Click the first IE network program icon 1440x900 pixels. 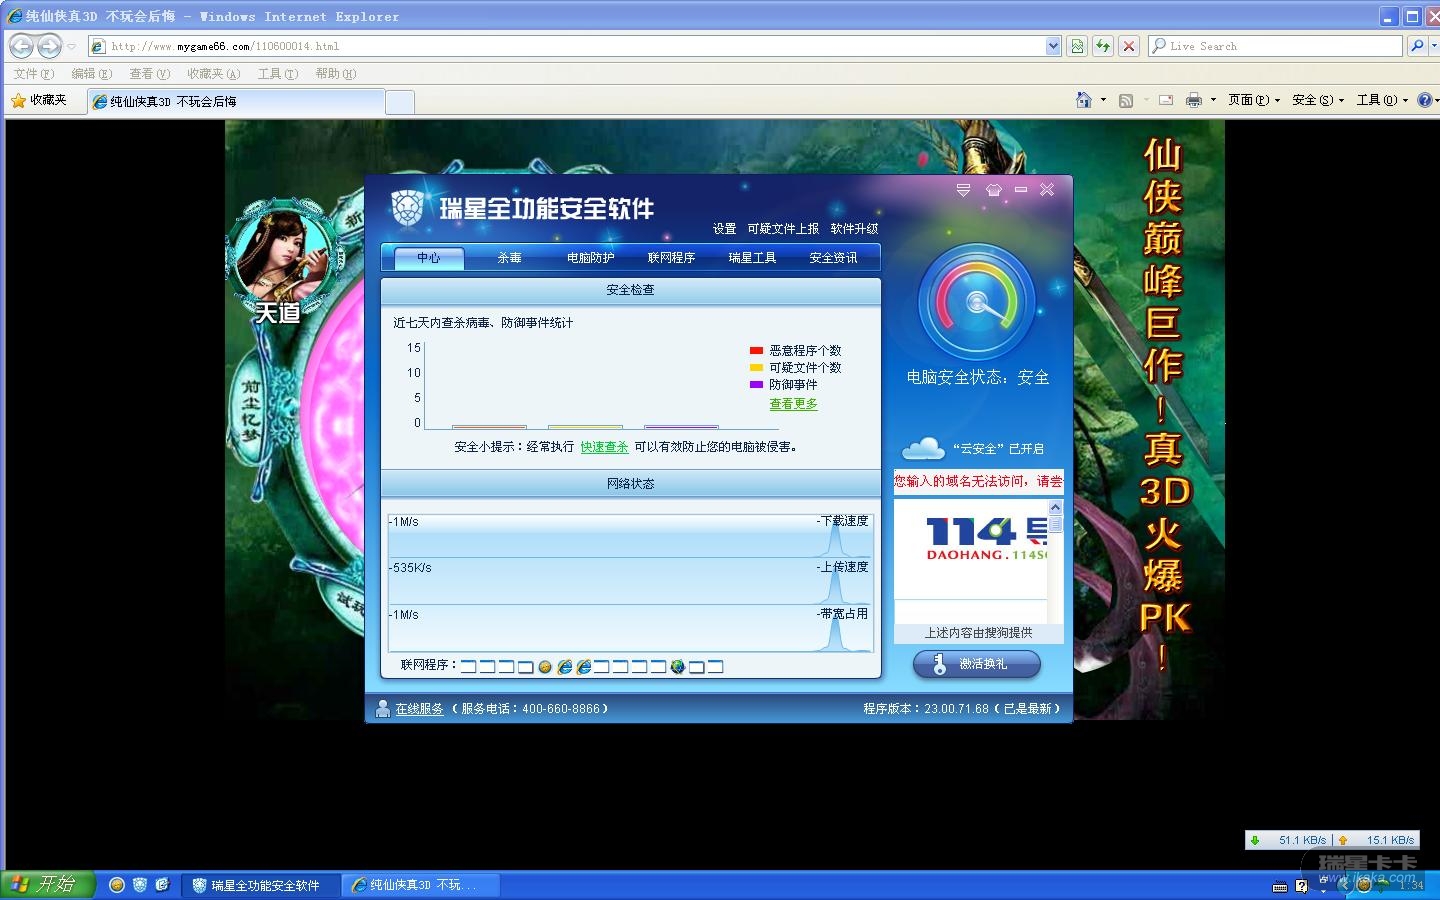pos(565,666)
